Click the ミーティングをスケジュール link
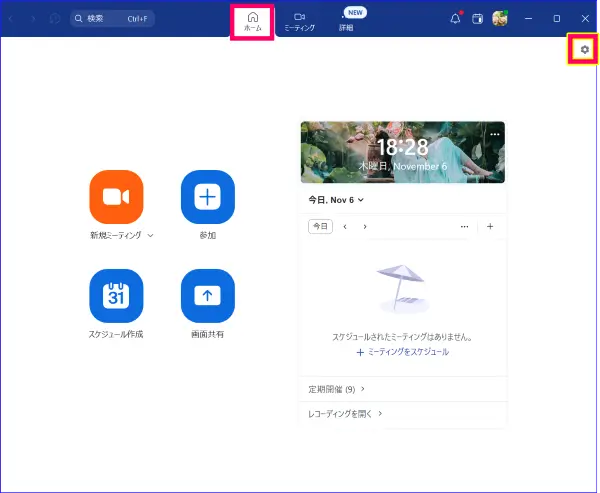The height and width of the screenshot is (493, 600). (402, 352)
